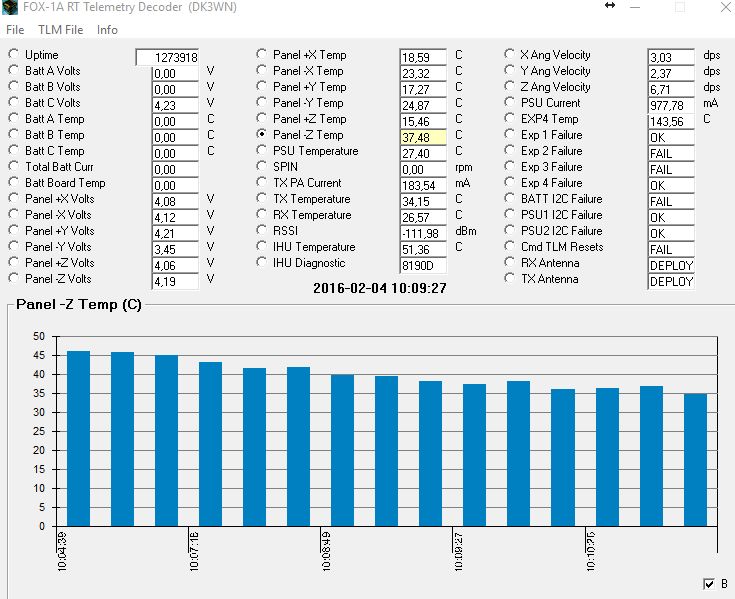Select the Exp 3 Failure radio button

point(510,166)
